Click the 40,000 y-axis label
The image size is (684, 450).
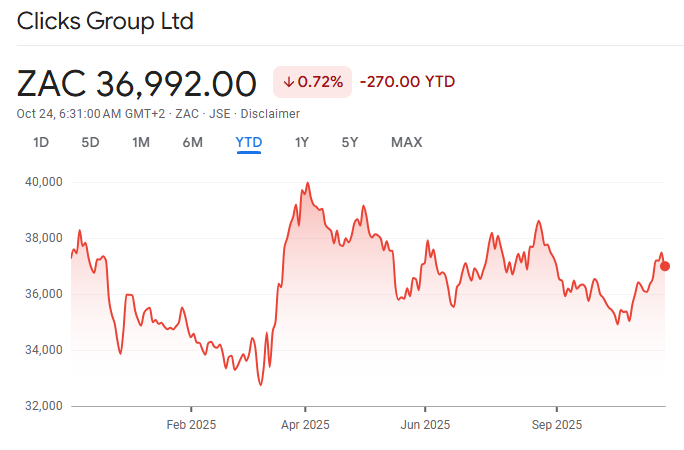pyautogui.click(x=43, y=182)
